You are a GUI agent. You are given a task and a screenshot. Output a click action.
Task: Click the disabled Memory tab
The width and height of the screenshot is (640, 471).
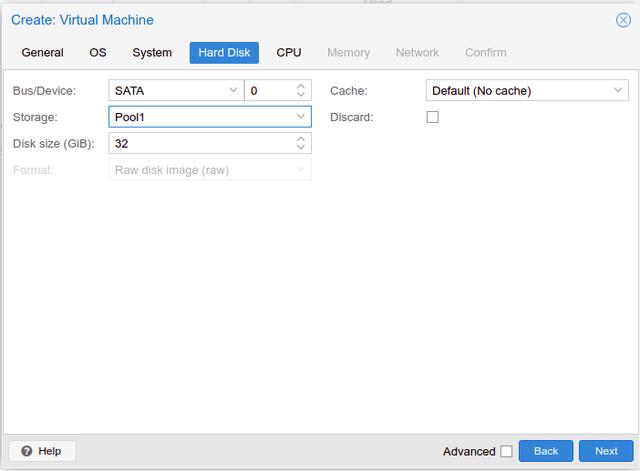tap(348, 53)
